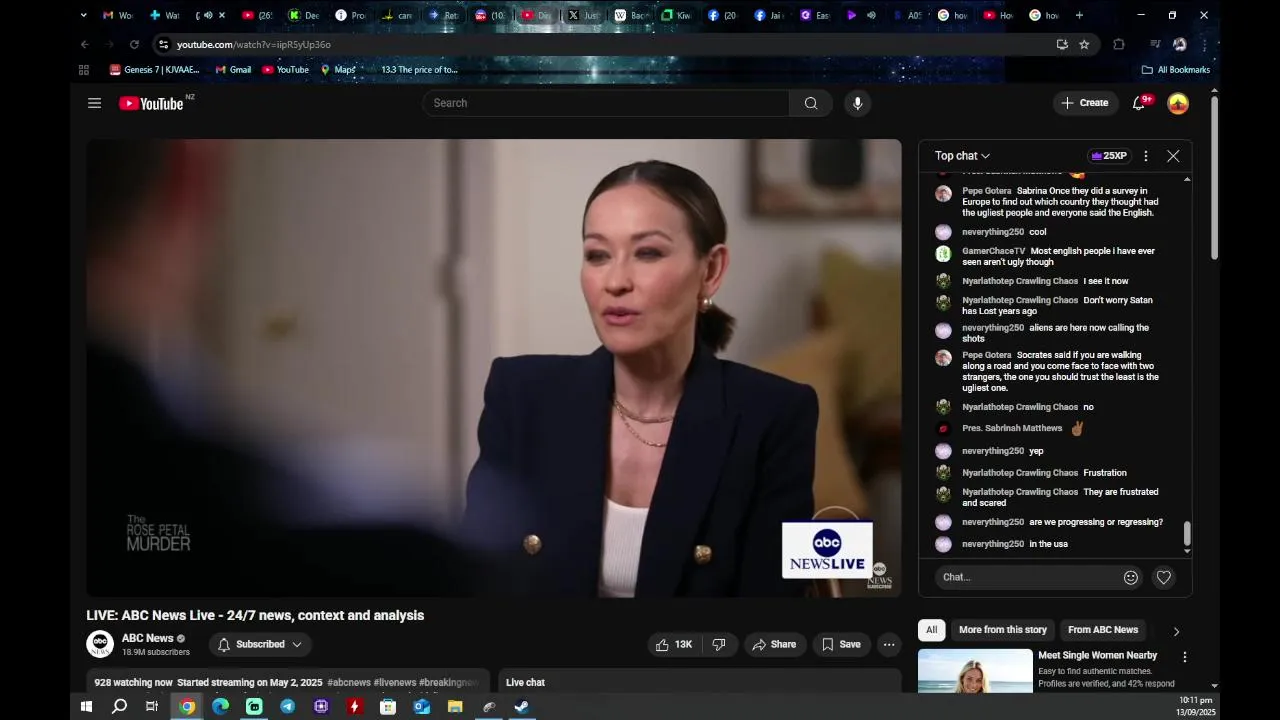Click the search magnifier button
The width and height of the screenshot is (1280, 720).
click(x=811, y=103)
